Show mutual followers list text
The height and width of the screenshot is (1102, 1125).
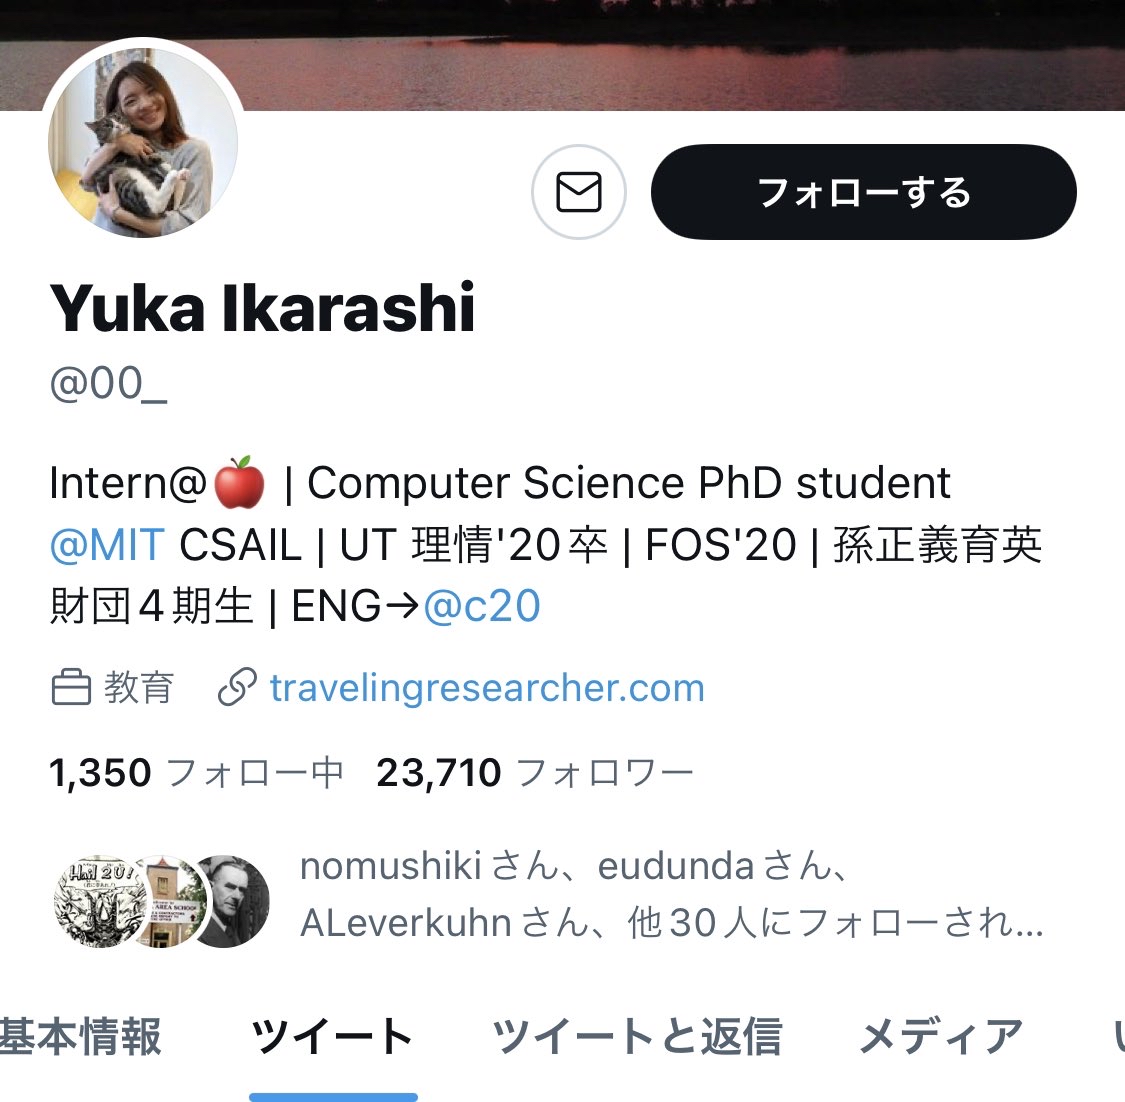coord(672,894)
